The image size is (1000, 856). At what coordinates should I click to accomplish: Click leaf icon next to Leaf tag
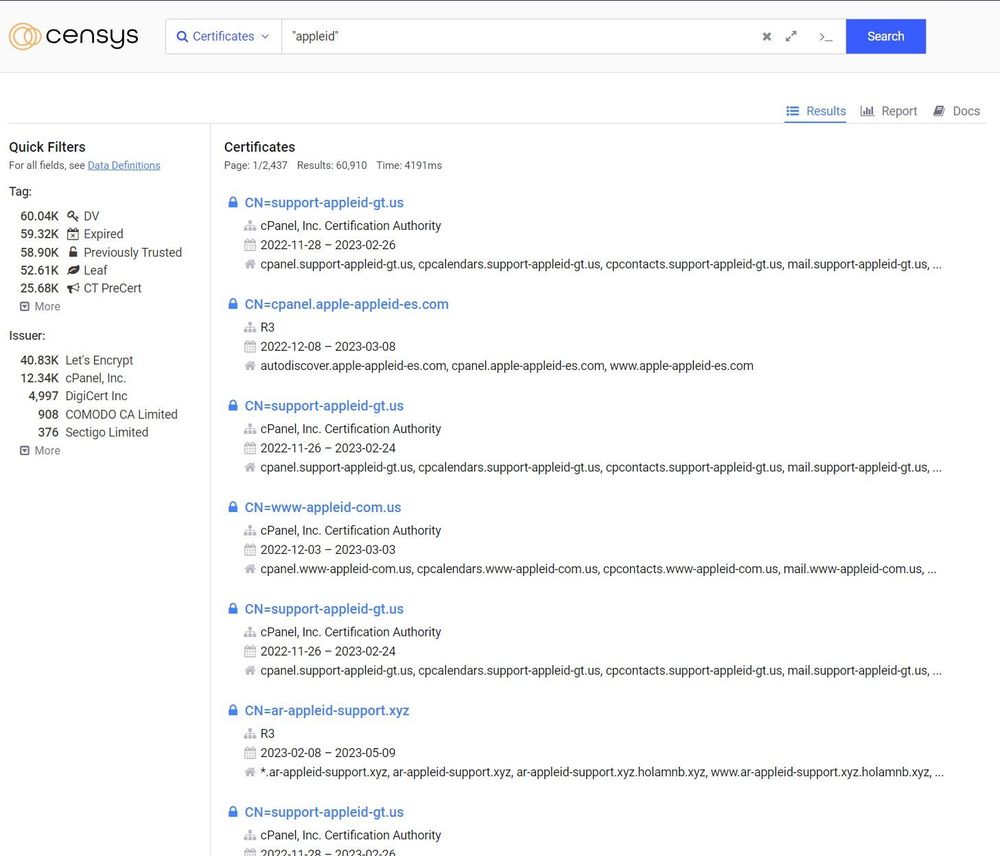(73, 270)
